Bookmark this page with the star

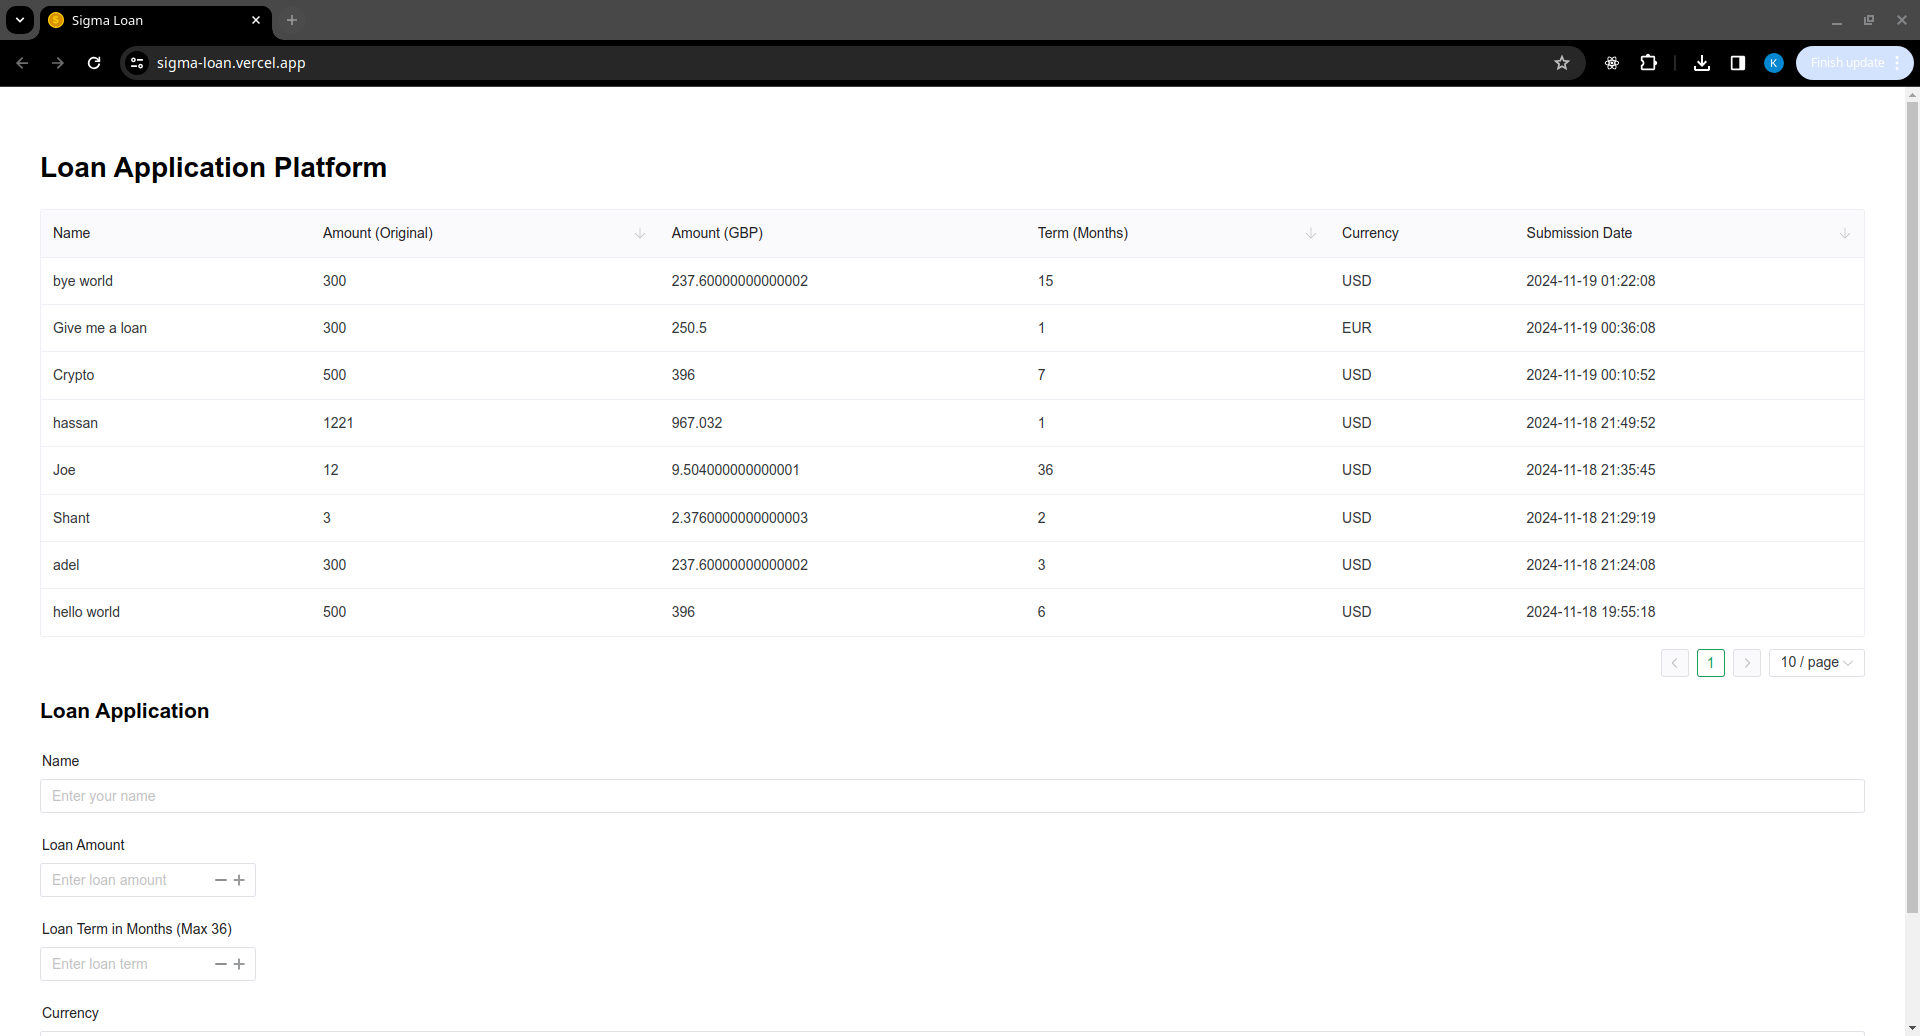[1562, 63]
